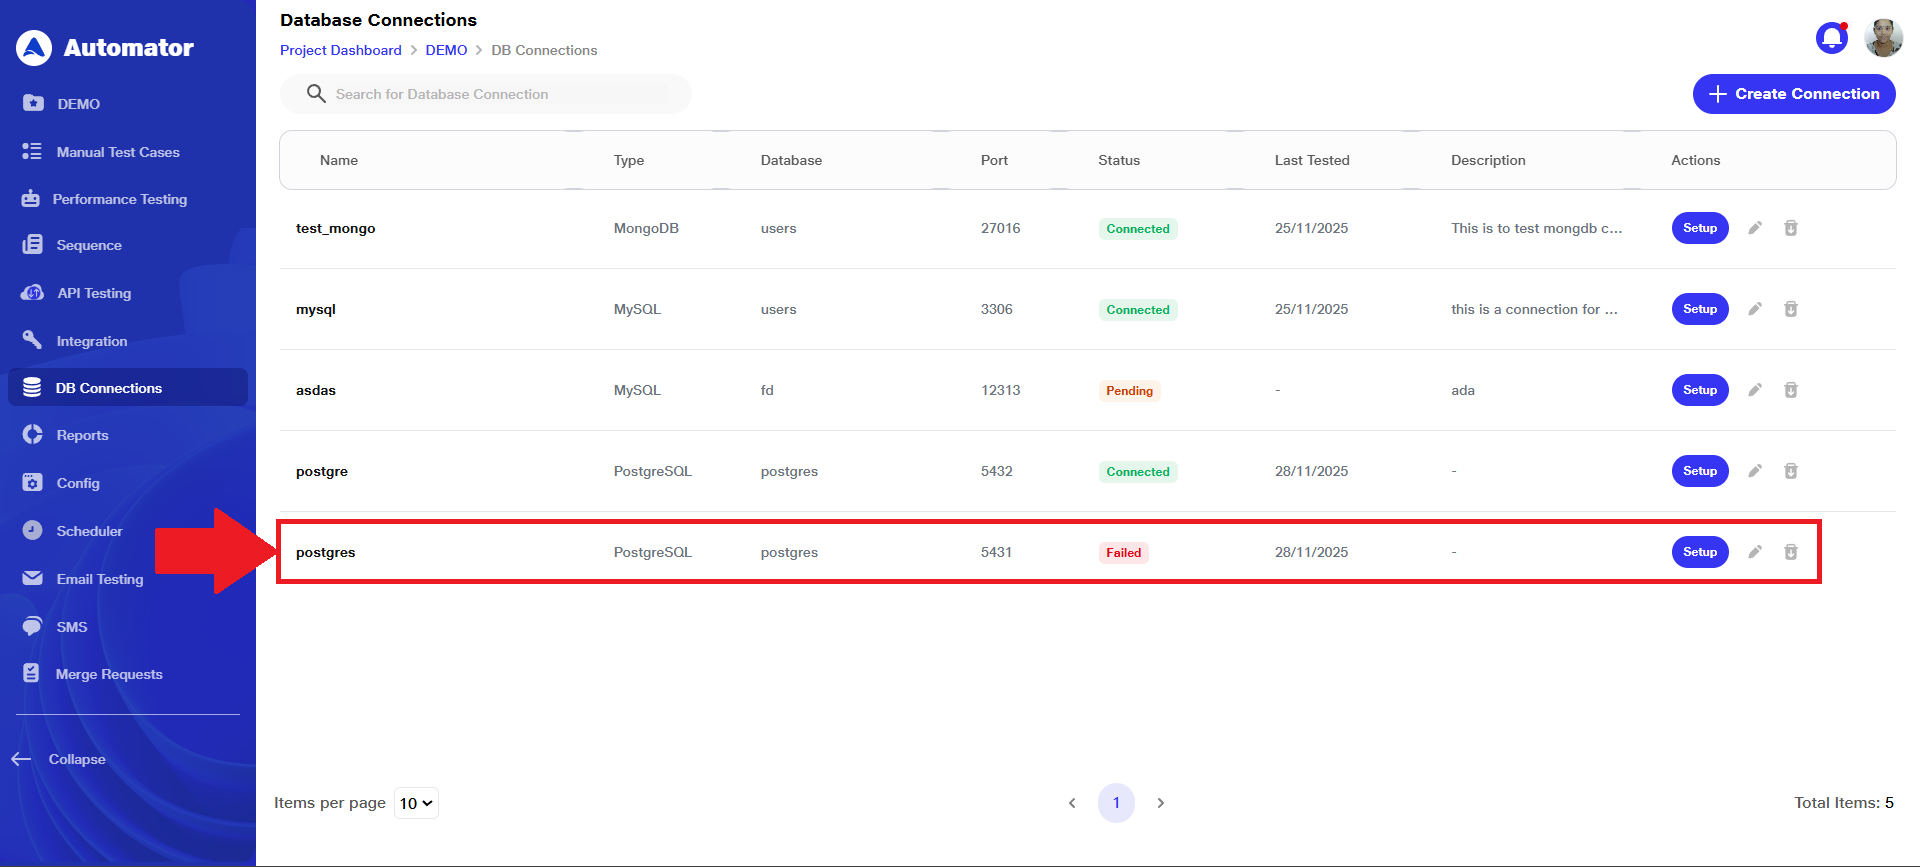Viewport: 1920px width, 867px height.
Task: Delete the failed postgres connection
Action: click(1790, 552)
